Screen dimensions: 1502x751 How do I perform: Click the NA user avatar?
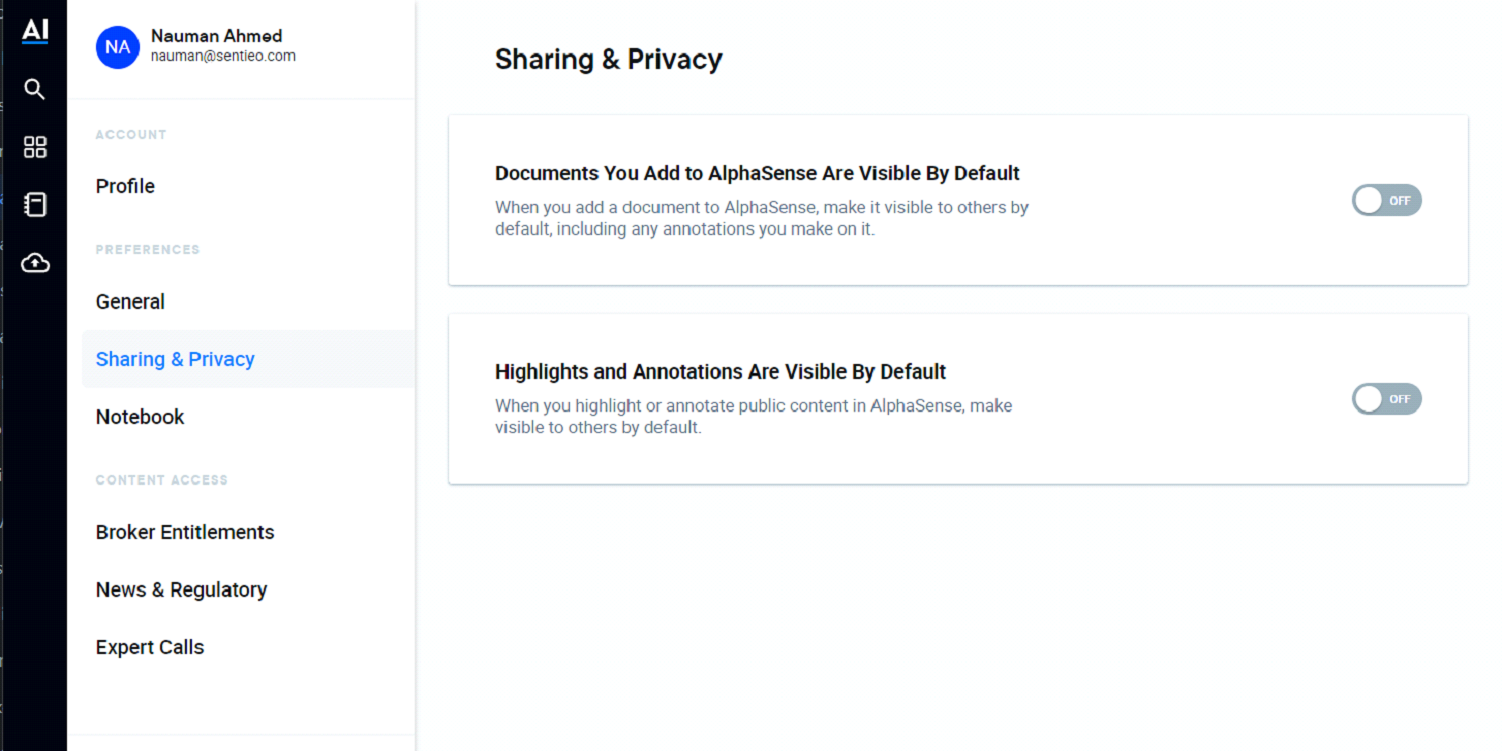(x=117, y=47)
